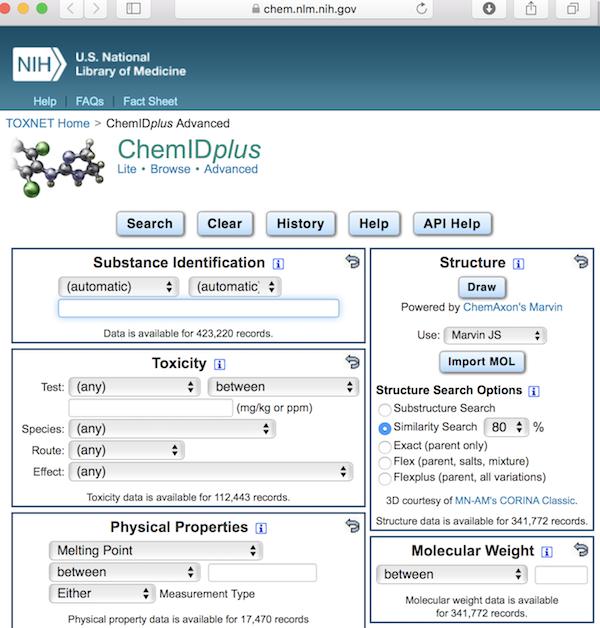Click the toxicity mg/kg value field
Image resolution: width=600 pixels, height=628 pixels.
tap(151, 408)
